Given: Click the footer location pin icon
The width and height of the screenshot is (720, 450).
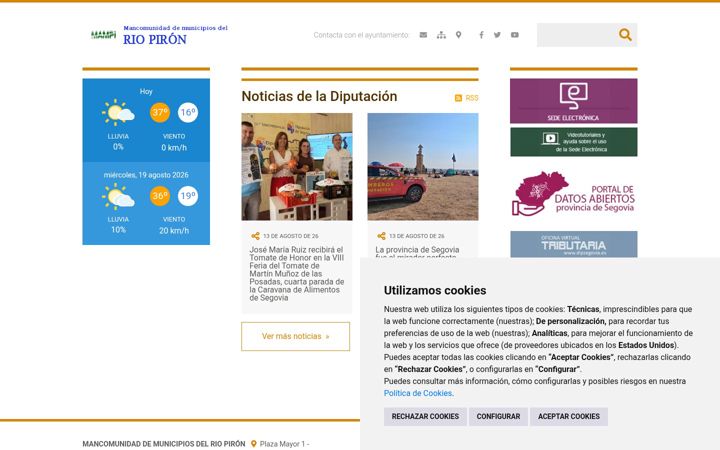Looking at the screenshot, I should (x=253, y=444).
